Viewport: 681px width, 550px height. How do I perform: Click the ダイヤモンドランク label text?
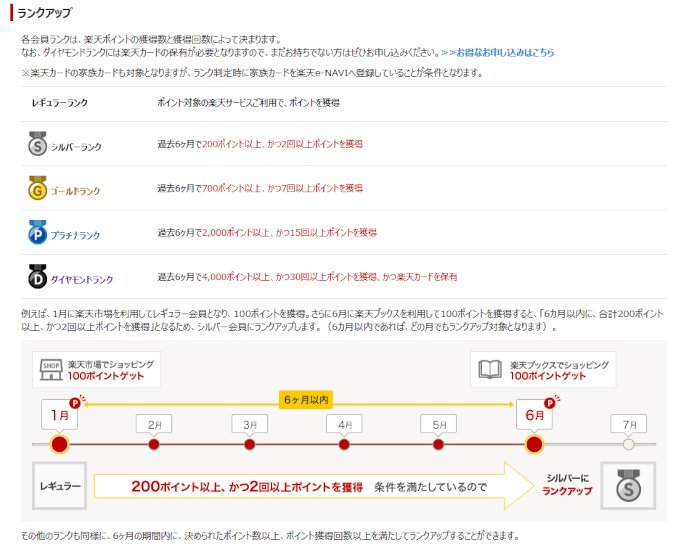pos(84,277)
